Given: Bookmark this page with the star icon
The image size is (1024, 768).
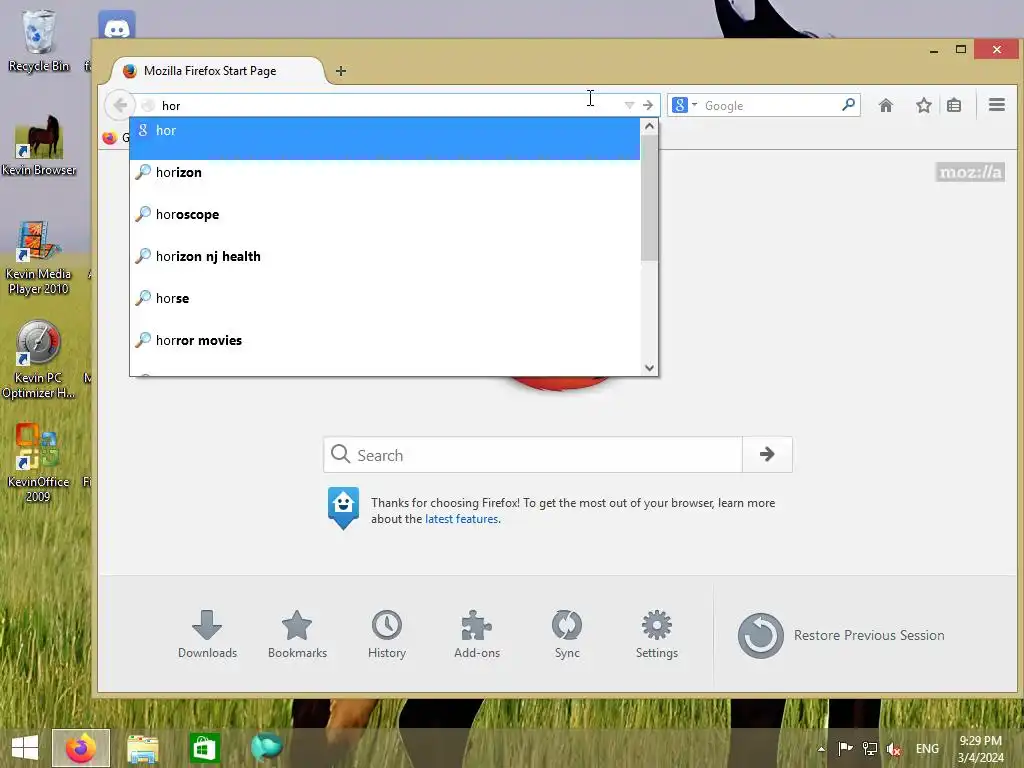Looking at the screenshot, I should 923,105.
